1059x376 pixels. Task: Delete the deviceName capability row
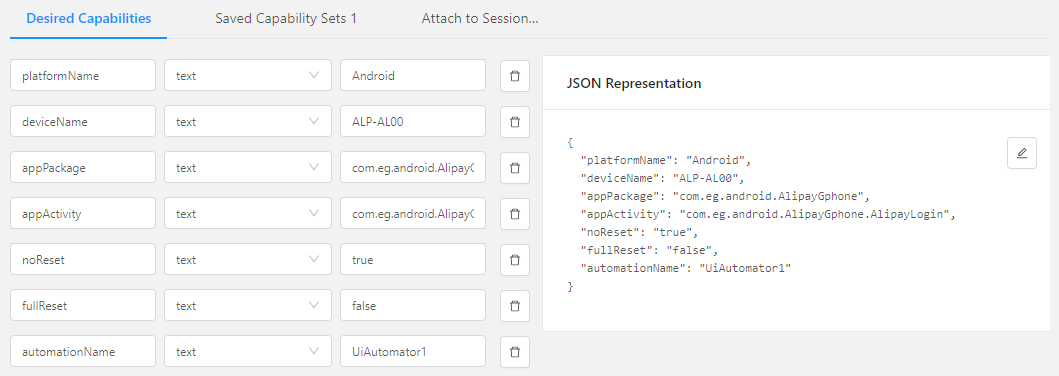(515, 122)
